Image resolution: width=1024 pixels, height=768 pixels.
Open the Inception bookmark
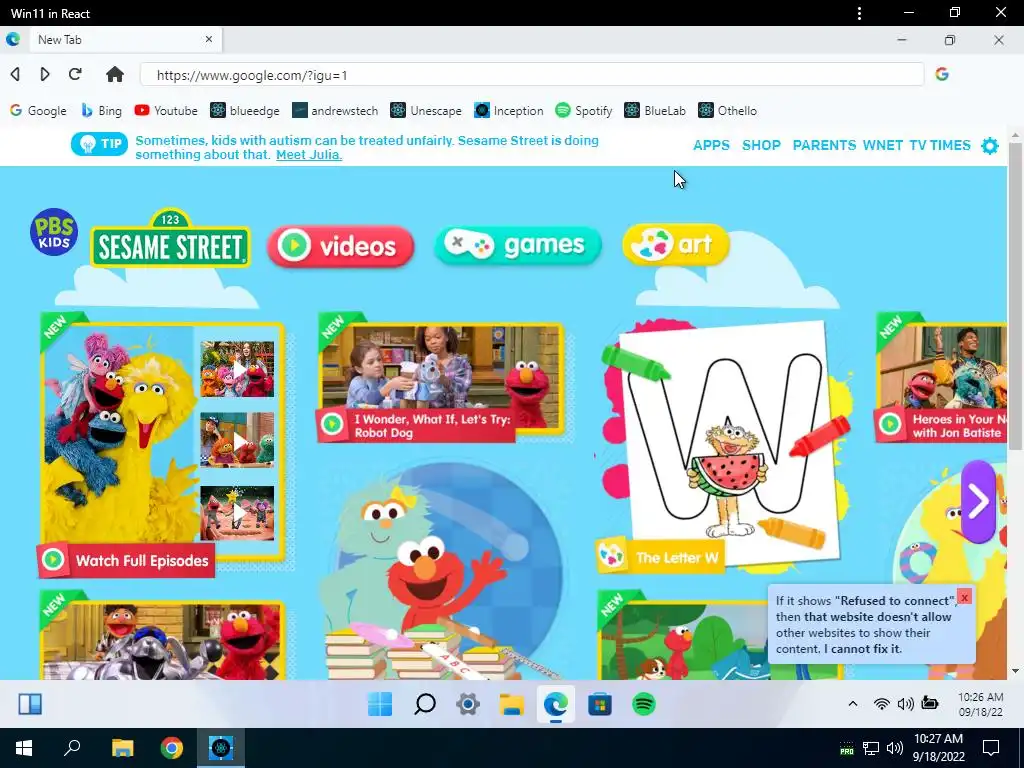point(509,110)
